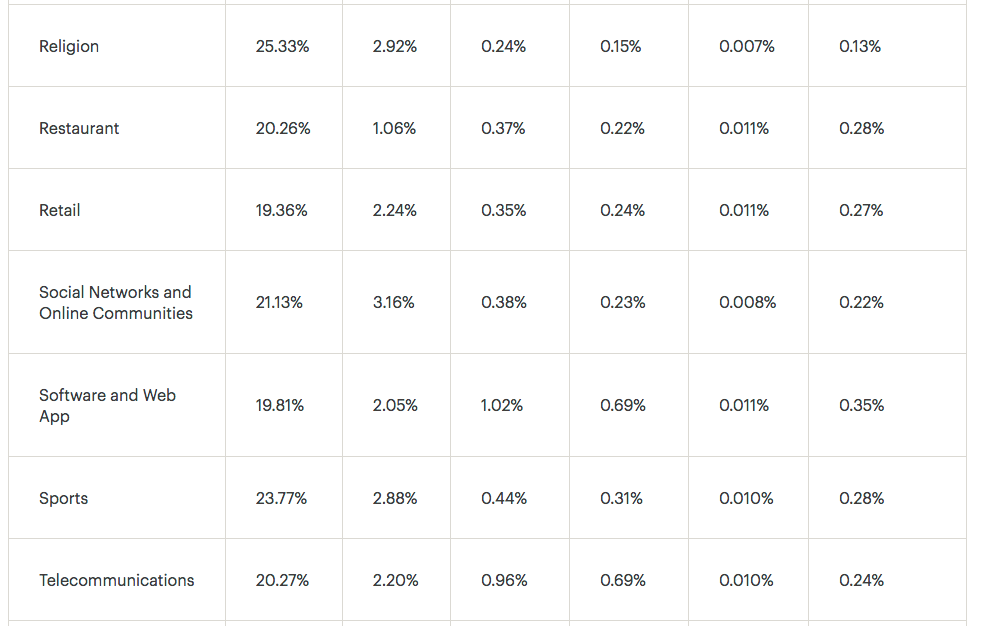Screen dimensions: 981x626
Task: Select the 3.16% cell in Social Networks row
Action: coord(394,303)
